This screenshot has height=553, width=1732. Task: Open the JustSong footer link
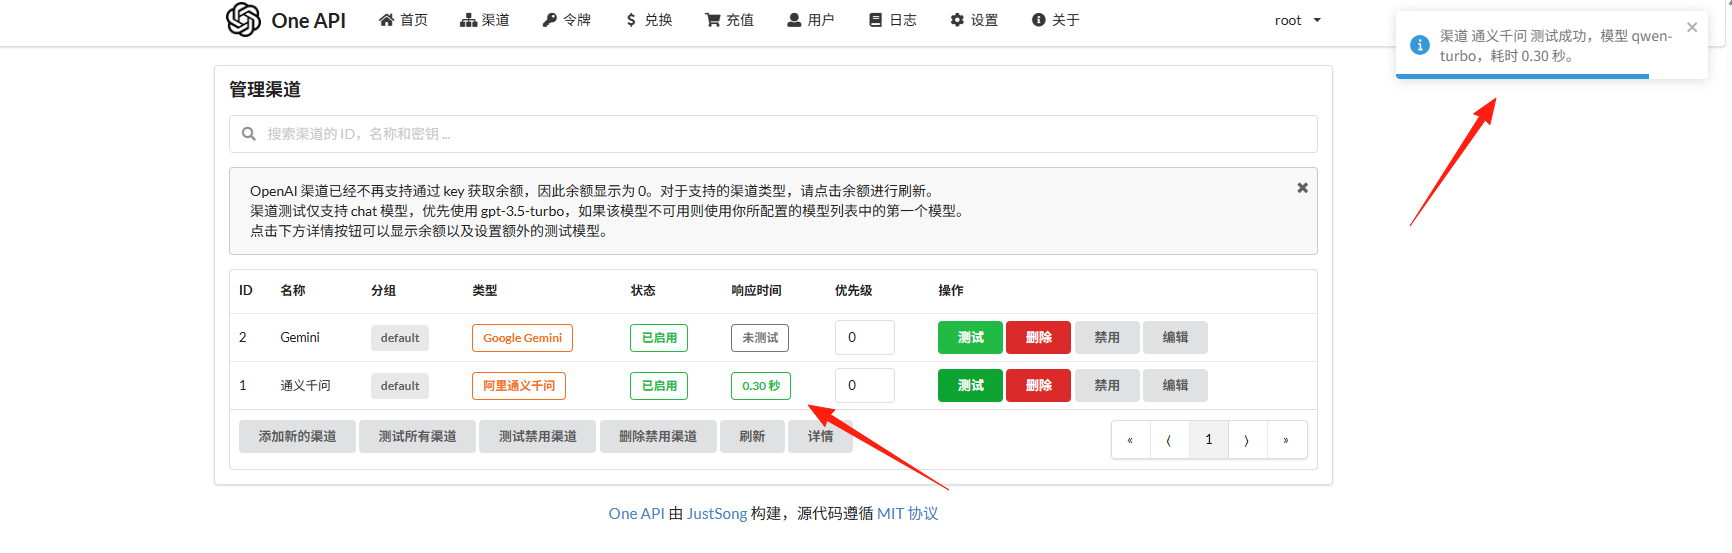[717, 514]
